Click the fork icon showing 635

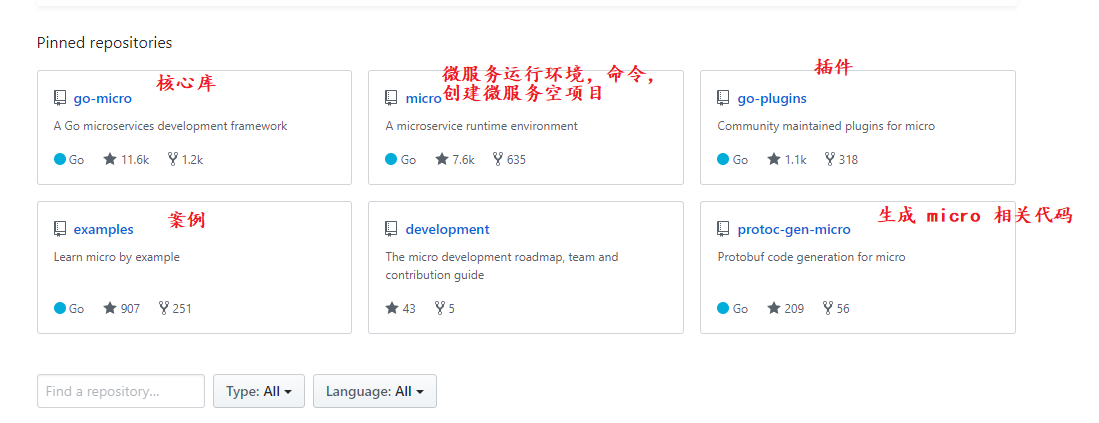pos(498,159)
